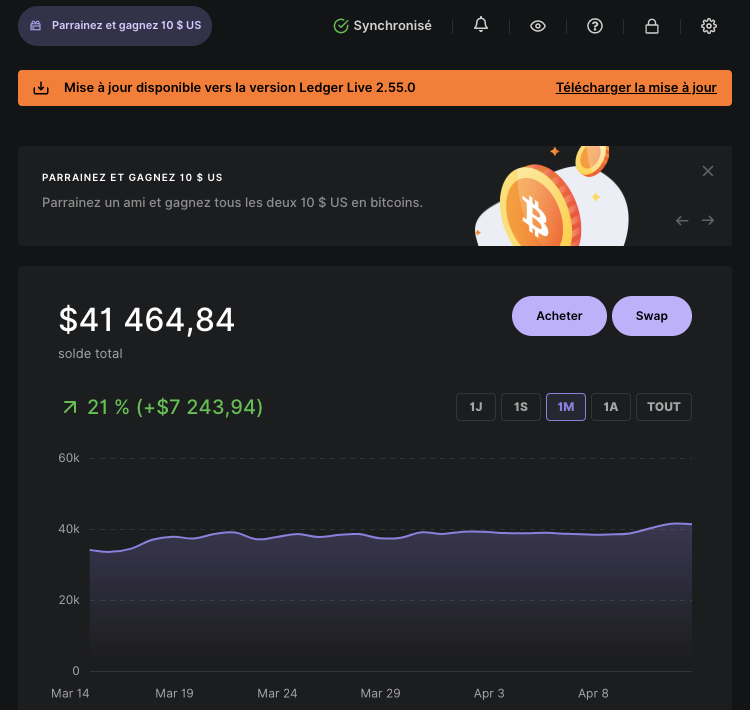This screenshot has width=750, height=710.
Task: Click the Synchronisé status indicator
Action: click(383, 26)
